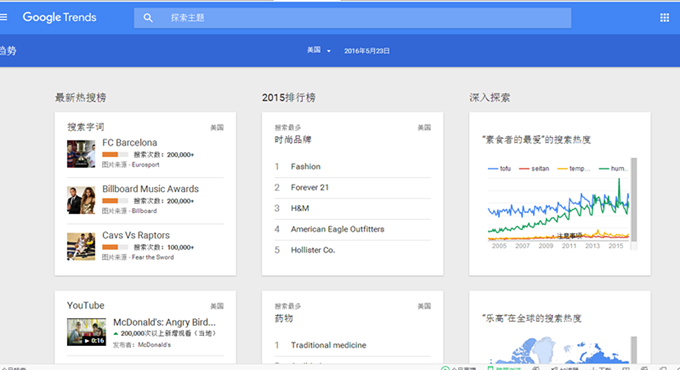Screen dimensions: 680x370
Task: Open the Billboard Music Awards search
Action: [150, 189]
